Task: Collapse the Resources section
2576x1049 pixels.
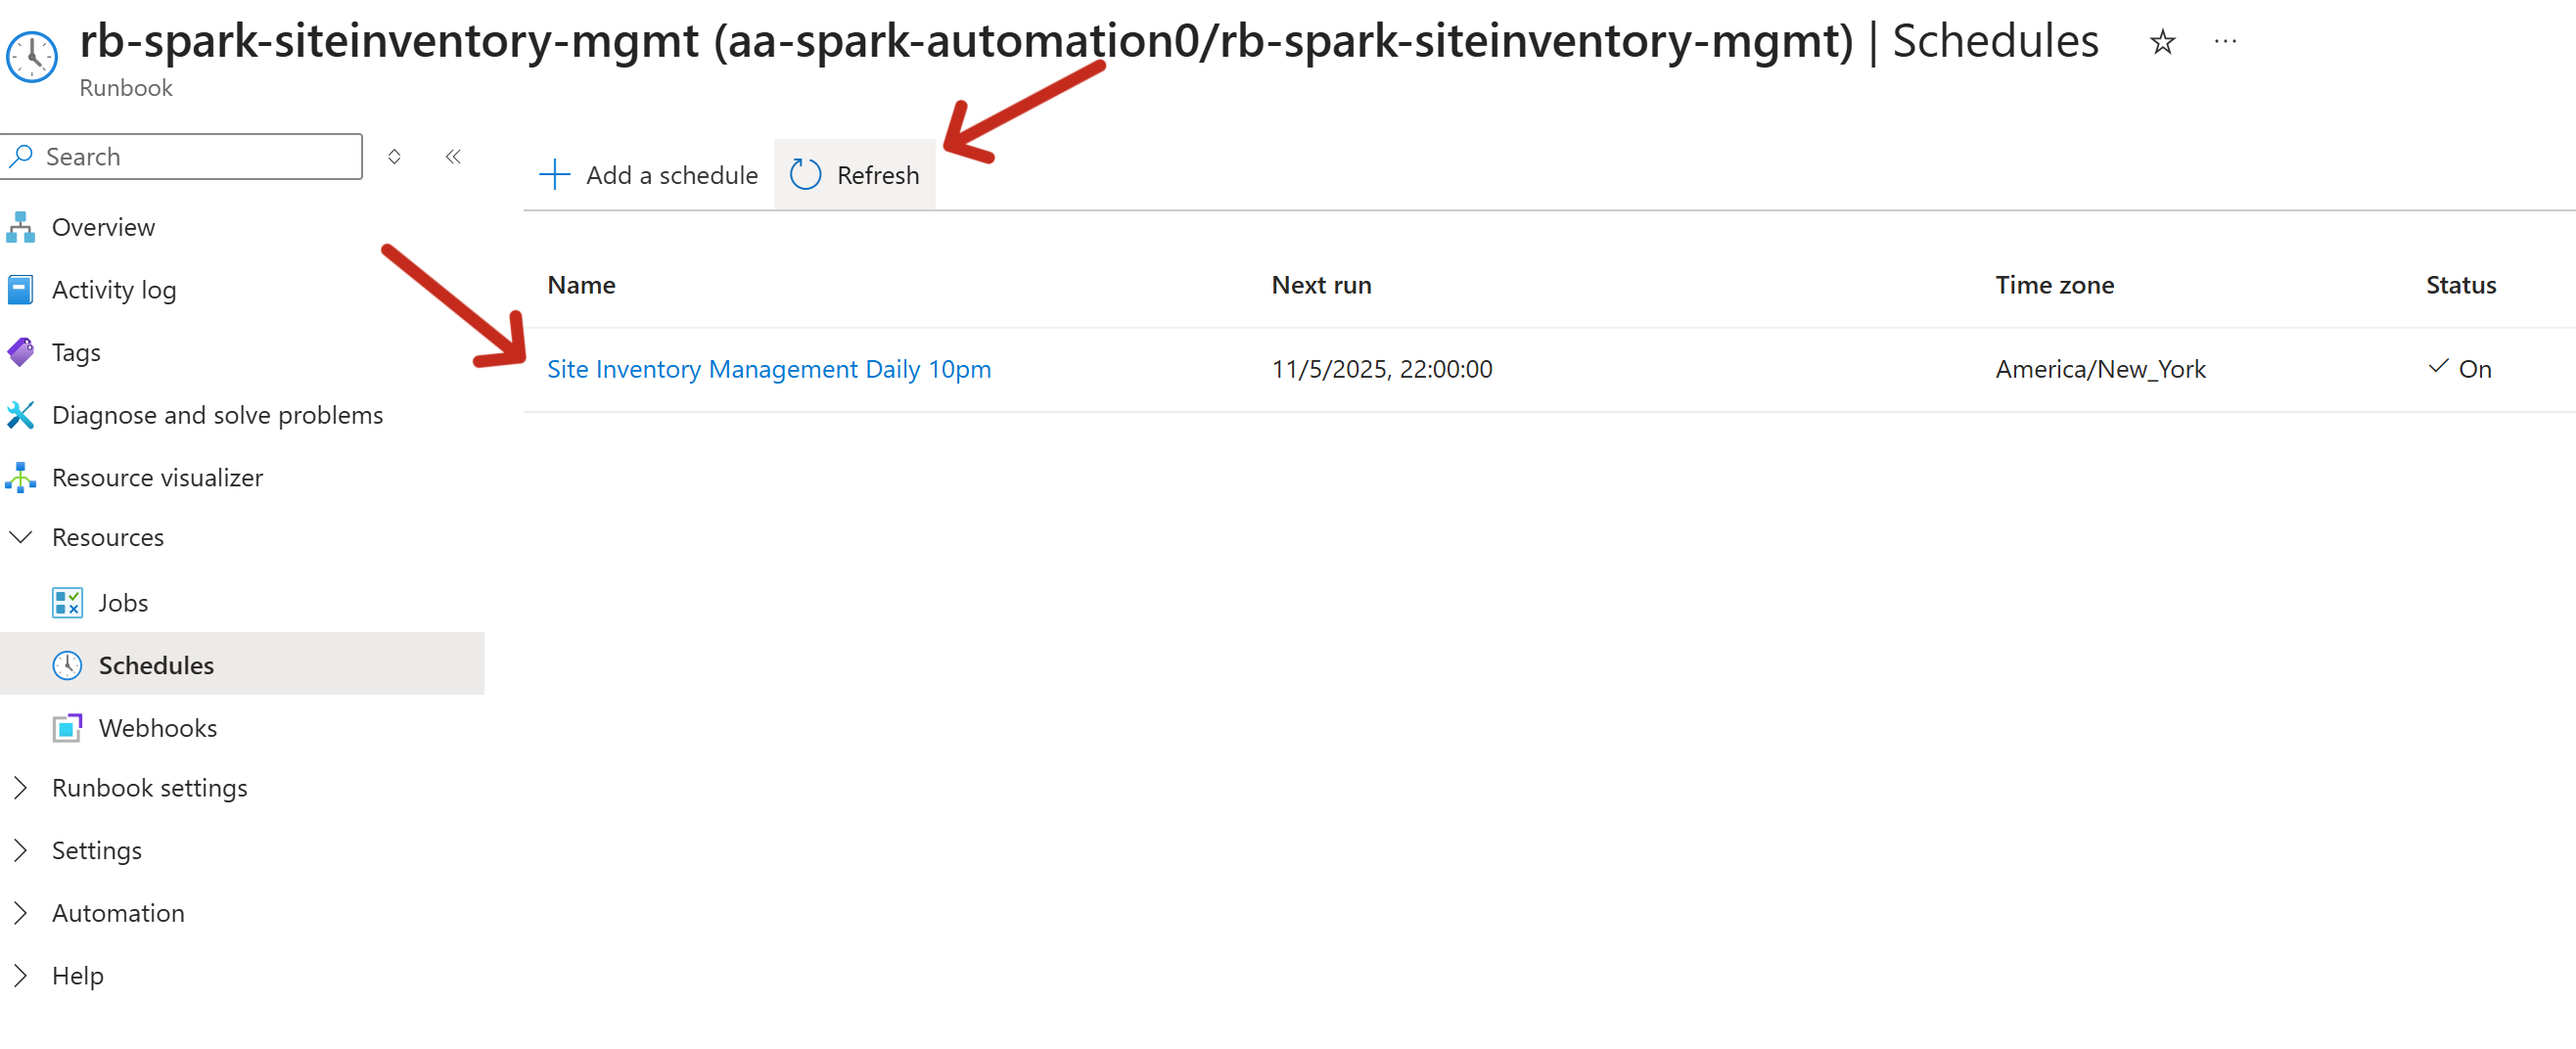Action: (x=21, y=538)
